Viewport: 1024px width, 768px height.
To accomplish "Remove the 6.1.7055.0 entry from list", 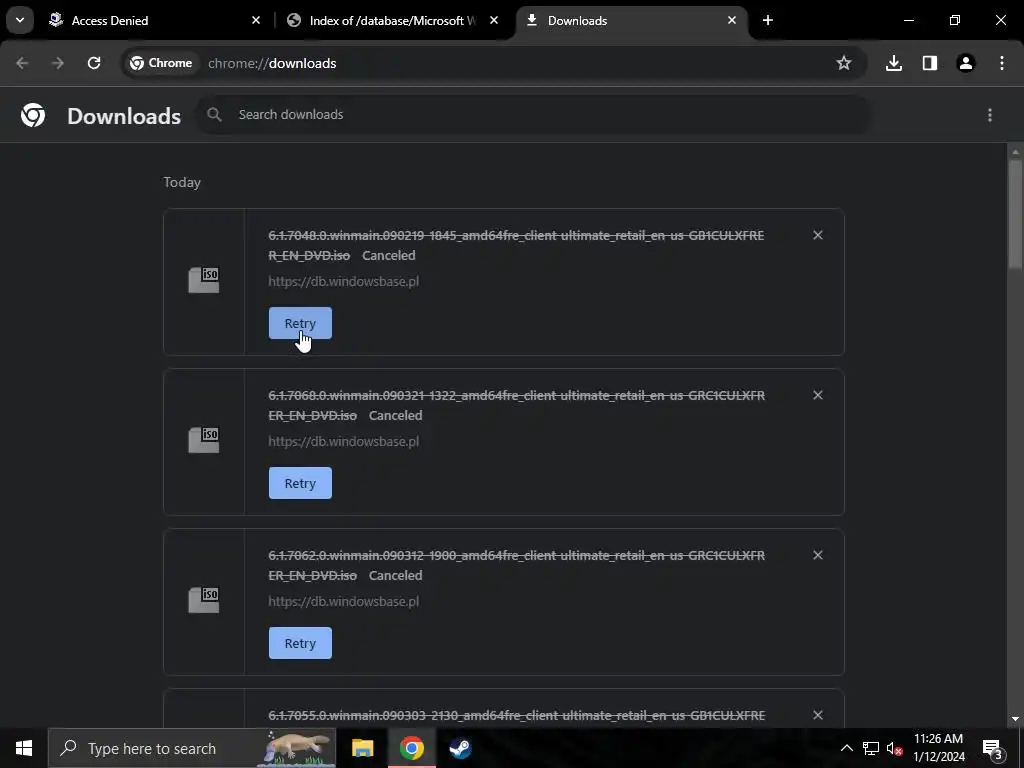I will point(818,715).
